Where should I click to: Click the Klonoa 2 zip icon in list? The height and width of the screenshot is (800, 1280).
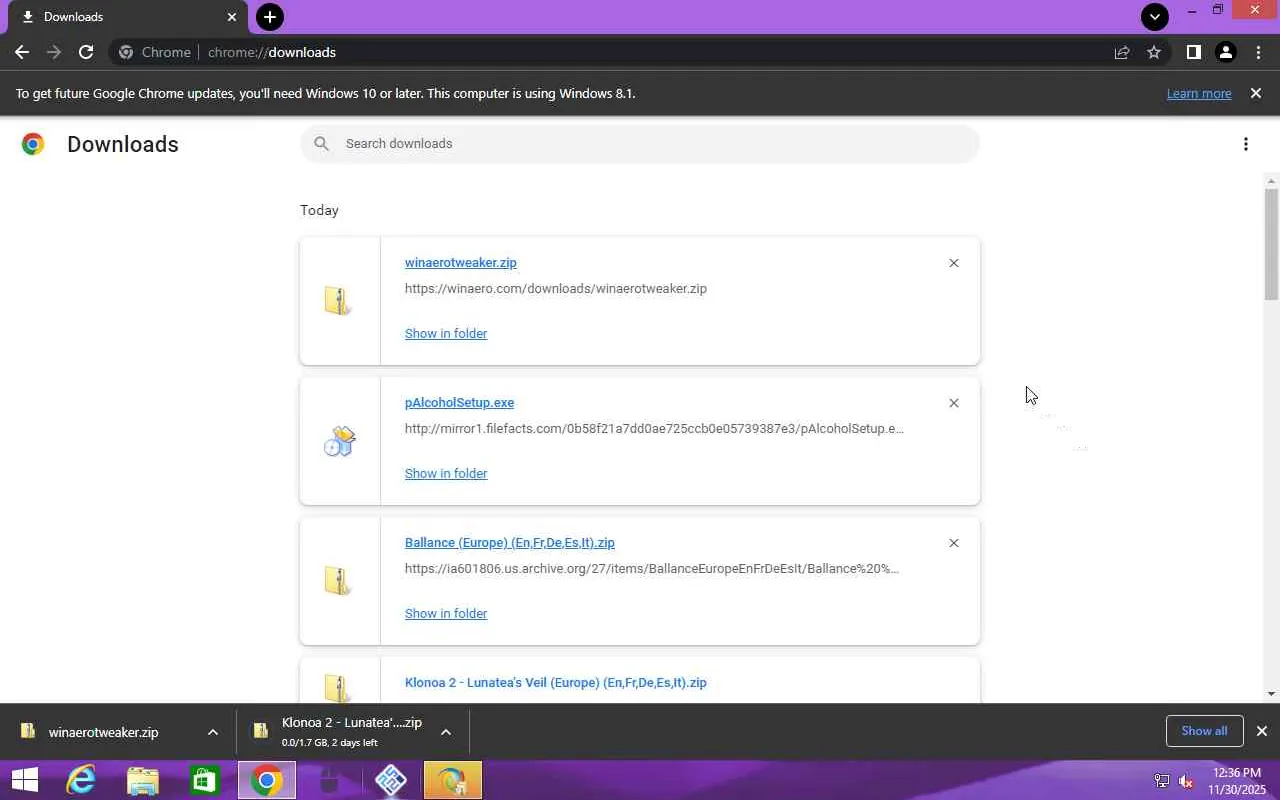[x=338, y=689]
